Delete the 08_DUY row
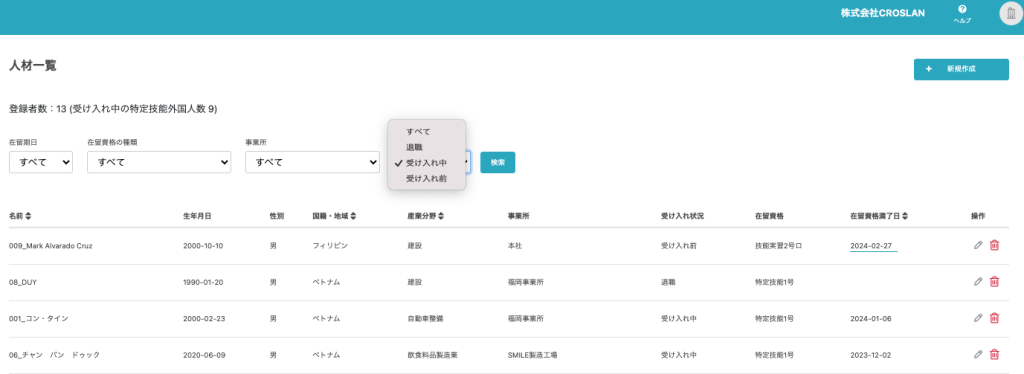This screenshot has width=1024, height=374. (x=994, y=282)
